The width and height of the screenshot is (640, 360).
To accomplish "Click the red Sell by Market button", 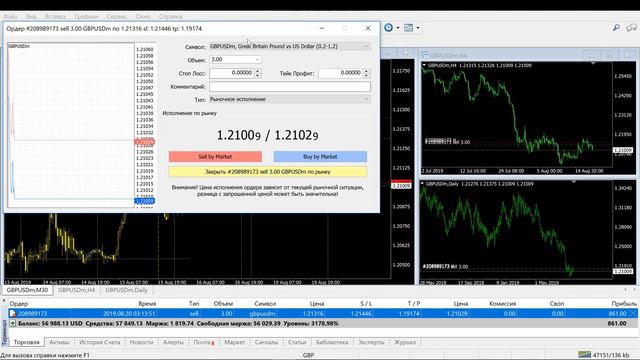I will point(215,157).
